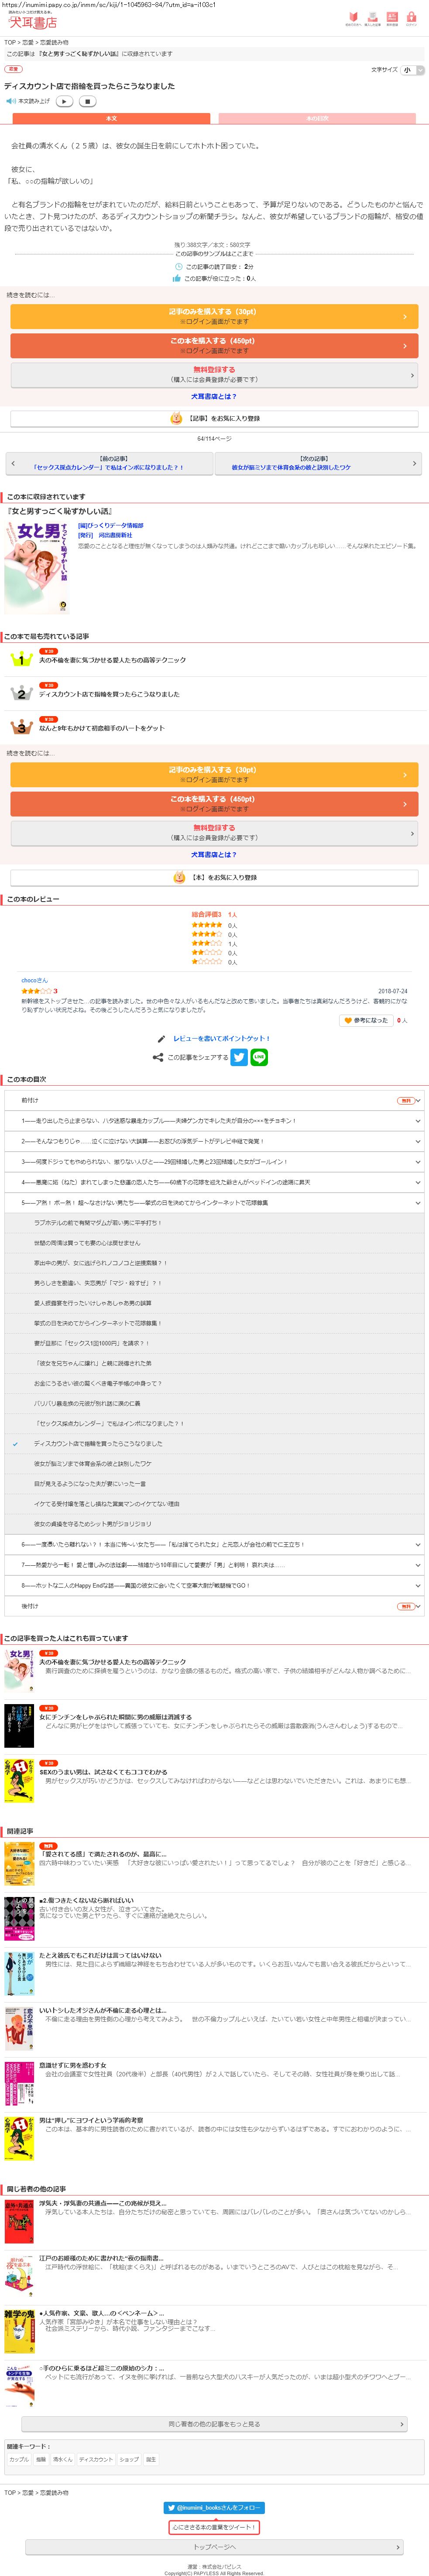Click the number 3 crown ranking icon
The width and height of the screenshot is (429, 2576).
click(21, 727)
